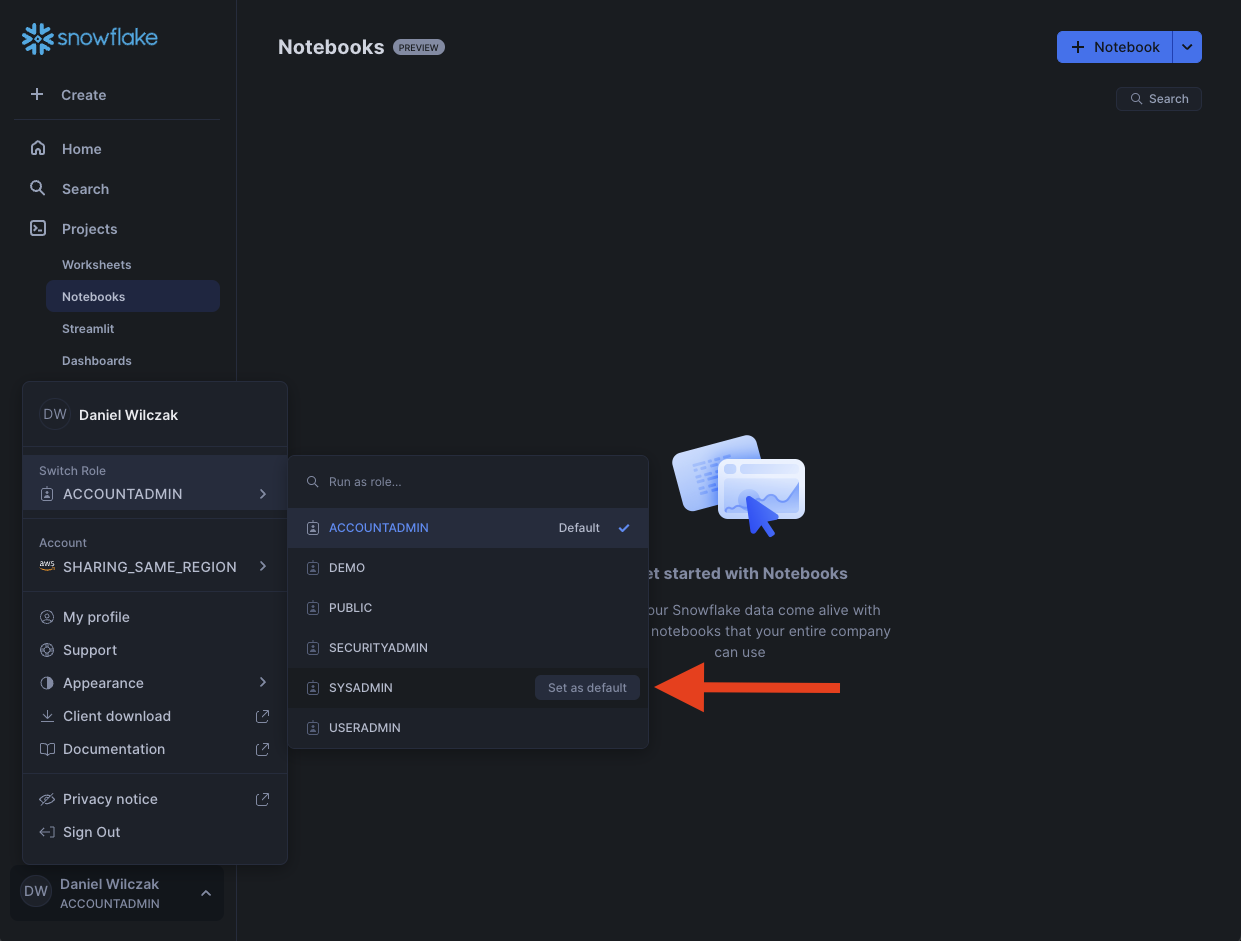Click the checkmark next to ACCOUNTADMIN Default
The height and width of the screenshot is (941, 1241).
pos(624,528)
